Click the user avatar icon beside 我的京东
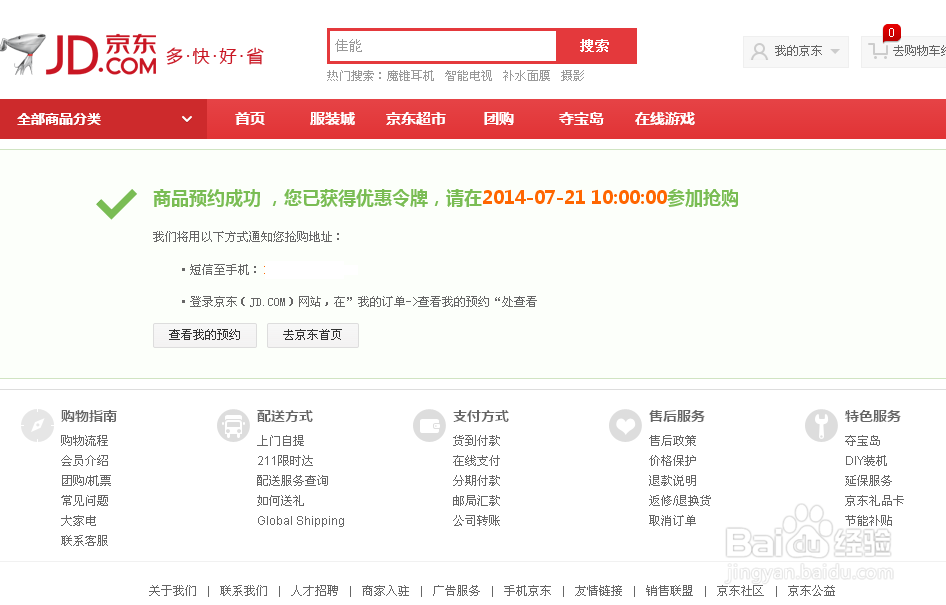 [759, 52]
